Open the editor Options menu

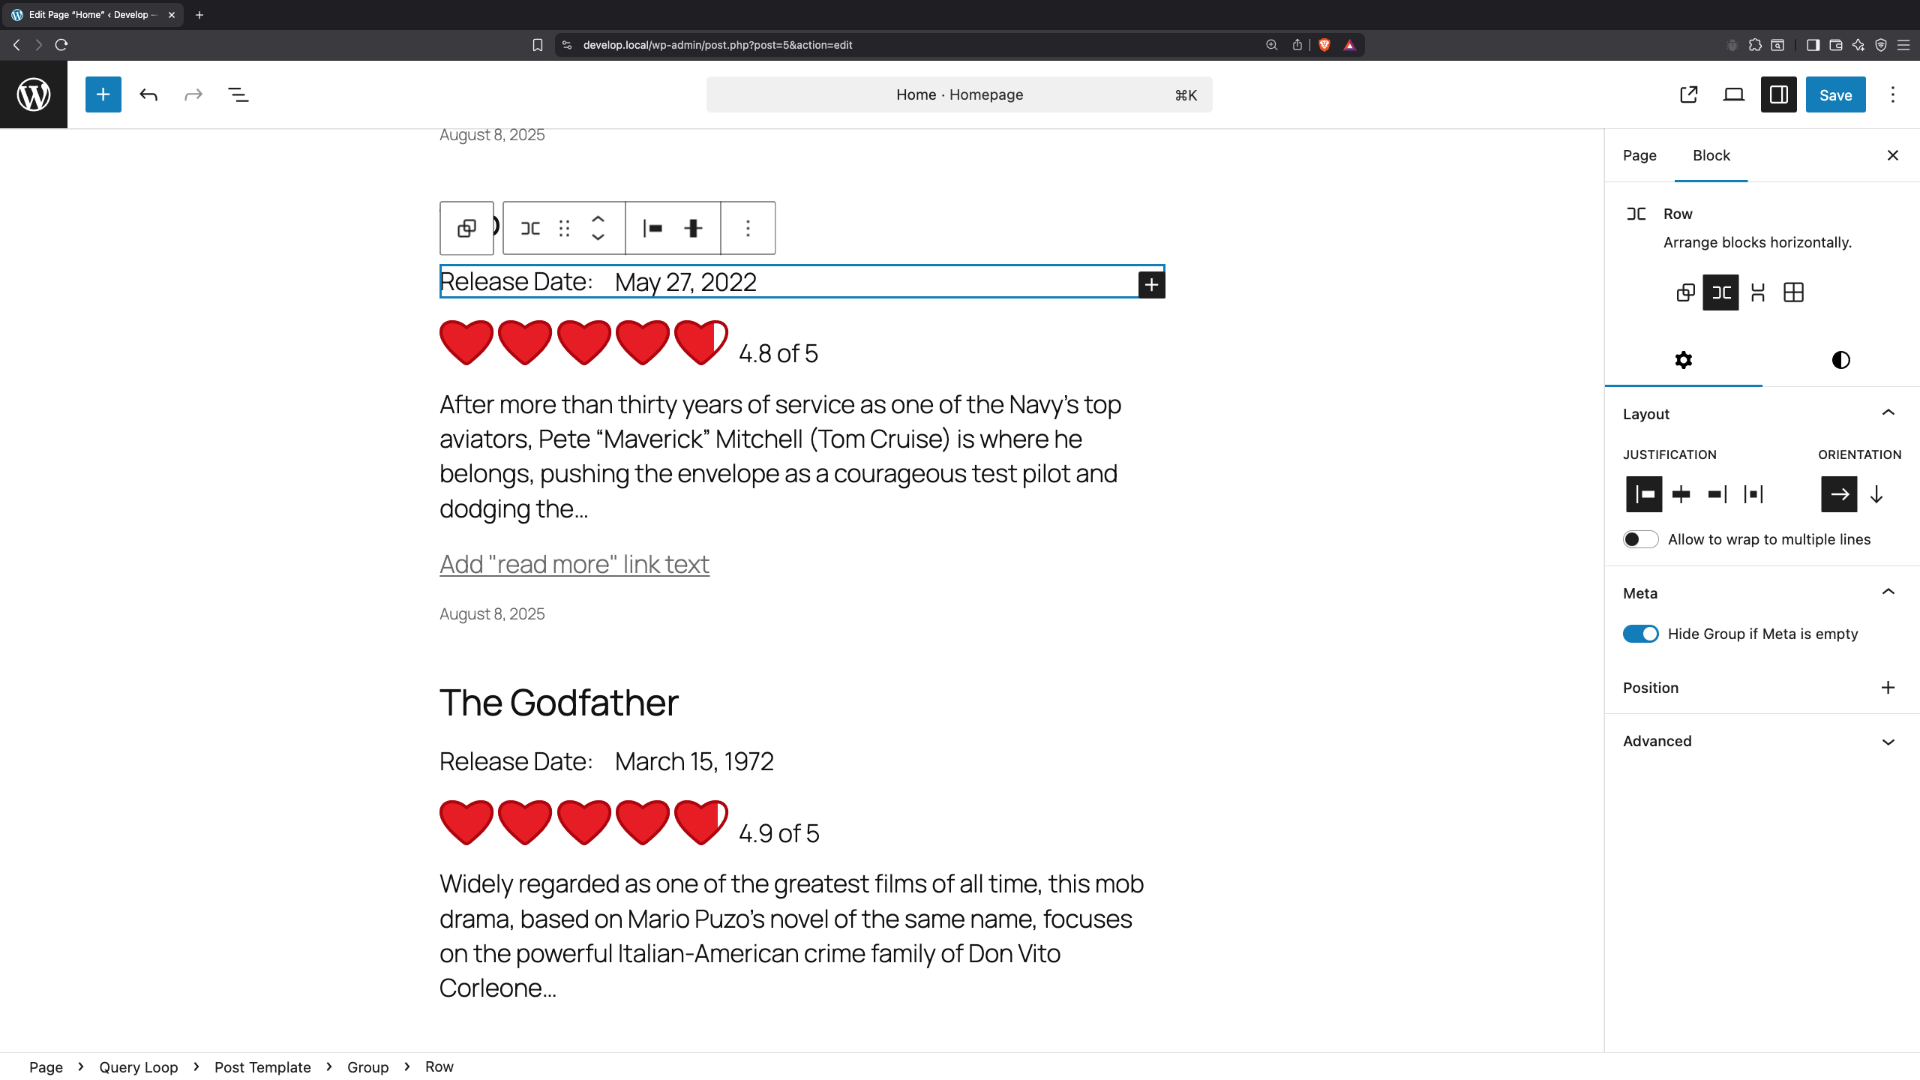click(x=1893, y=94)
